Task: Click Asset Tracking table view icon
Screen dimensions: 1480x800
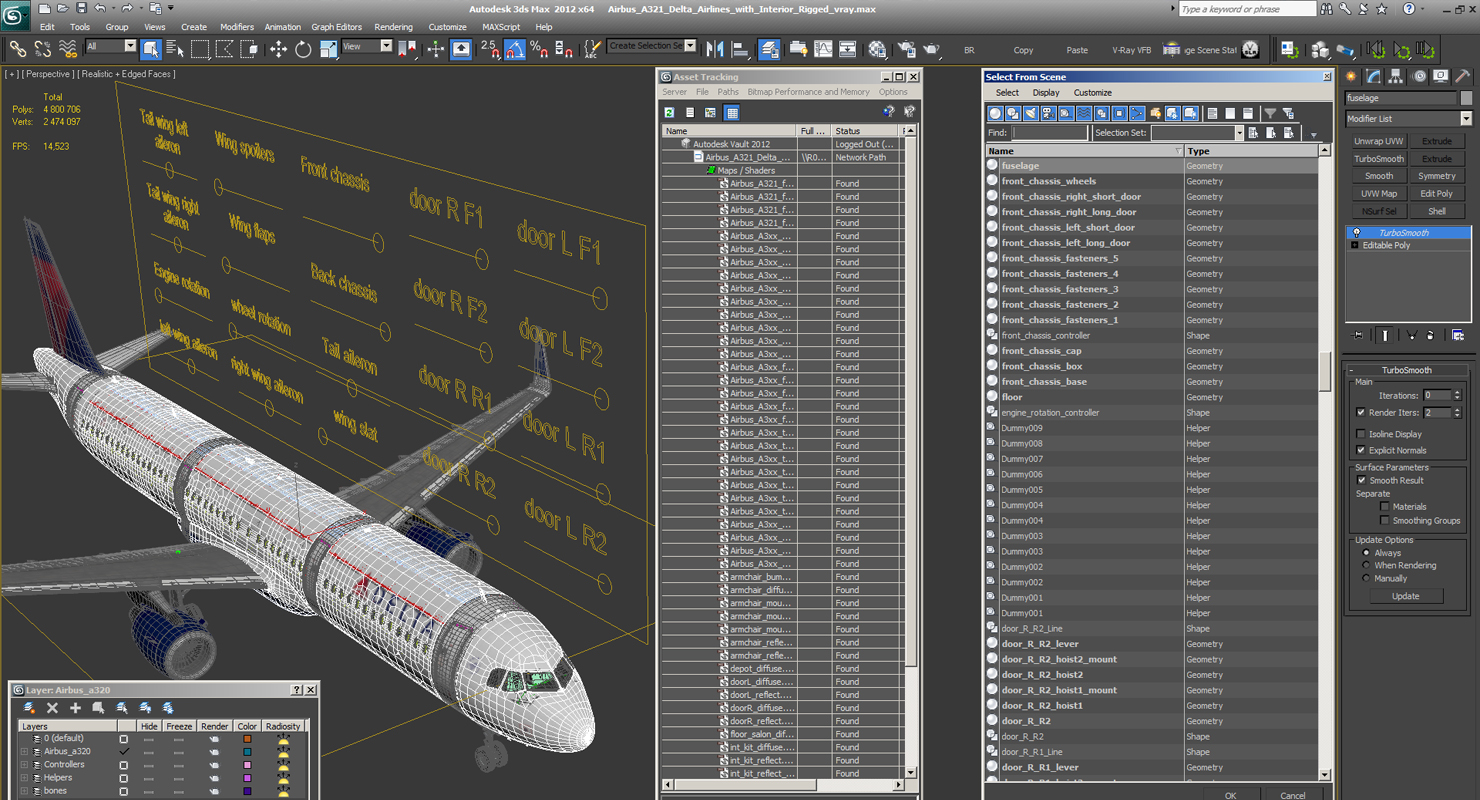Action: point(732,113)
